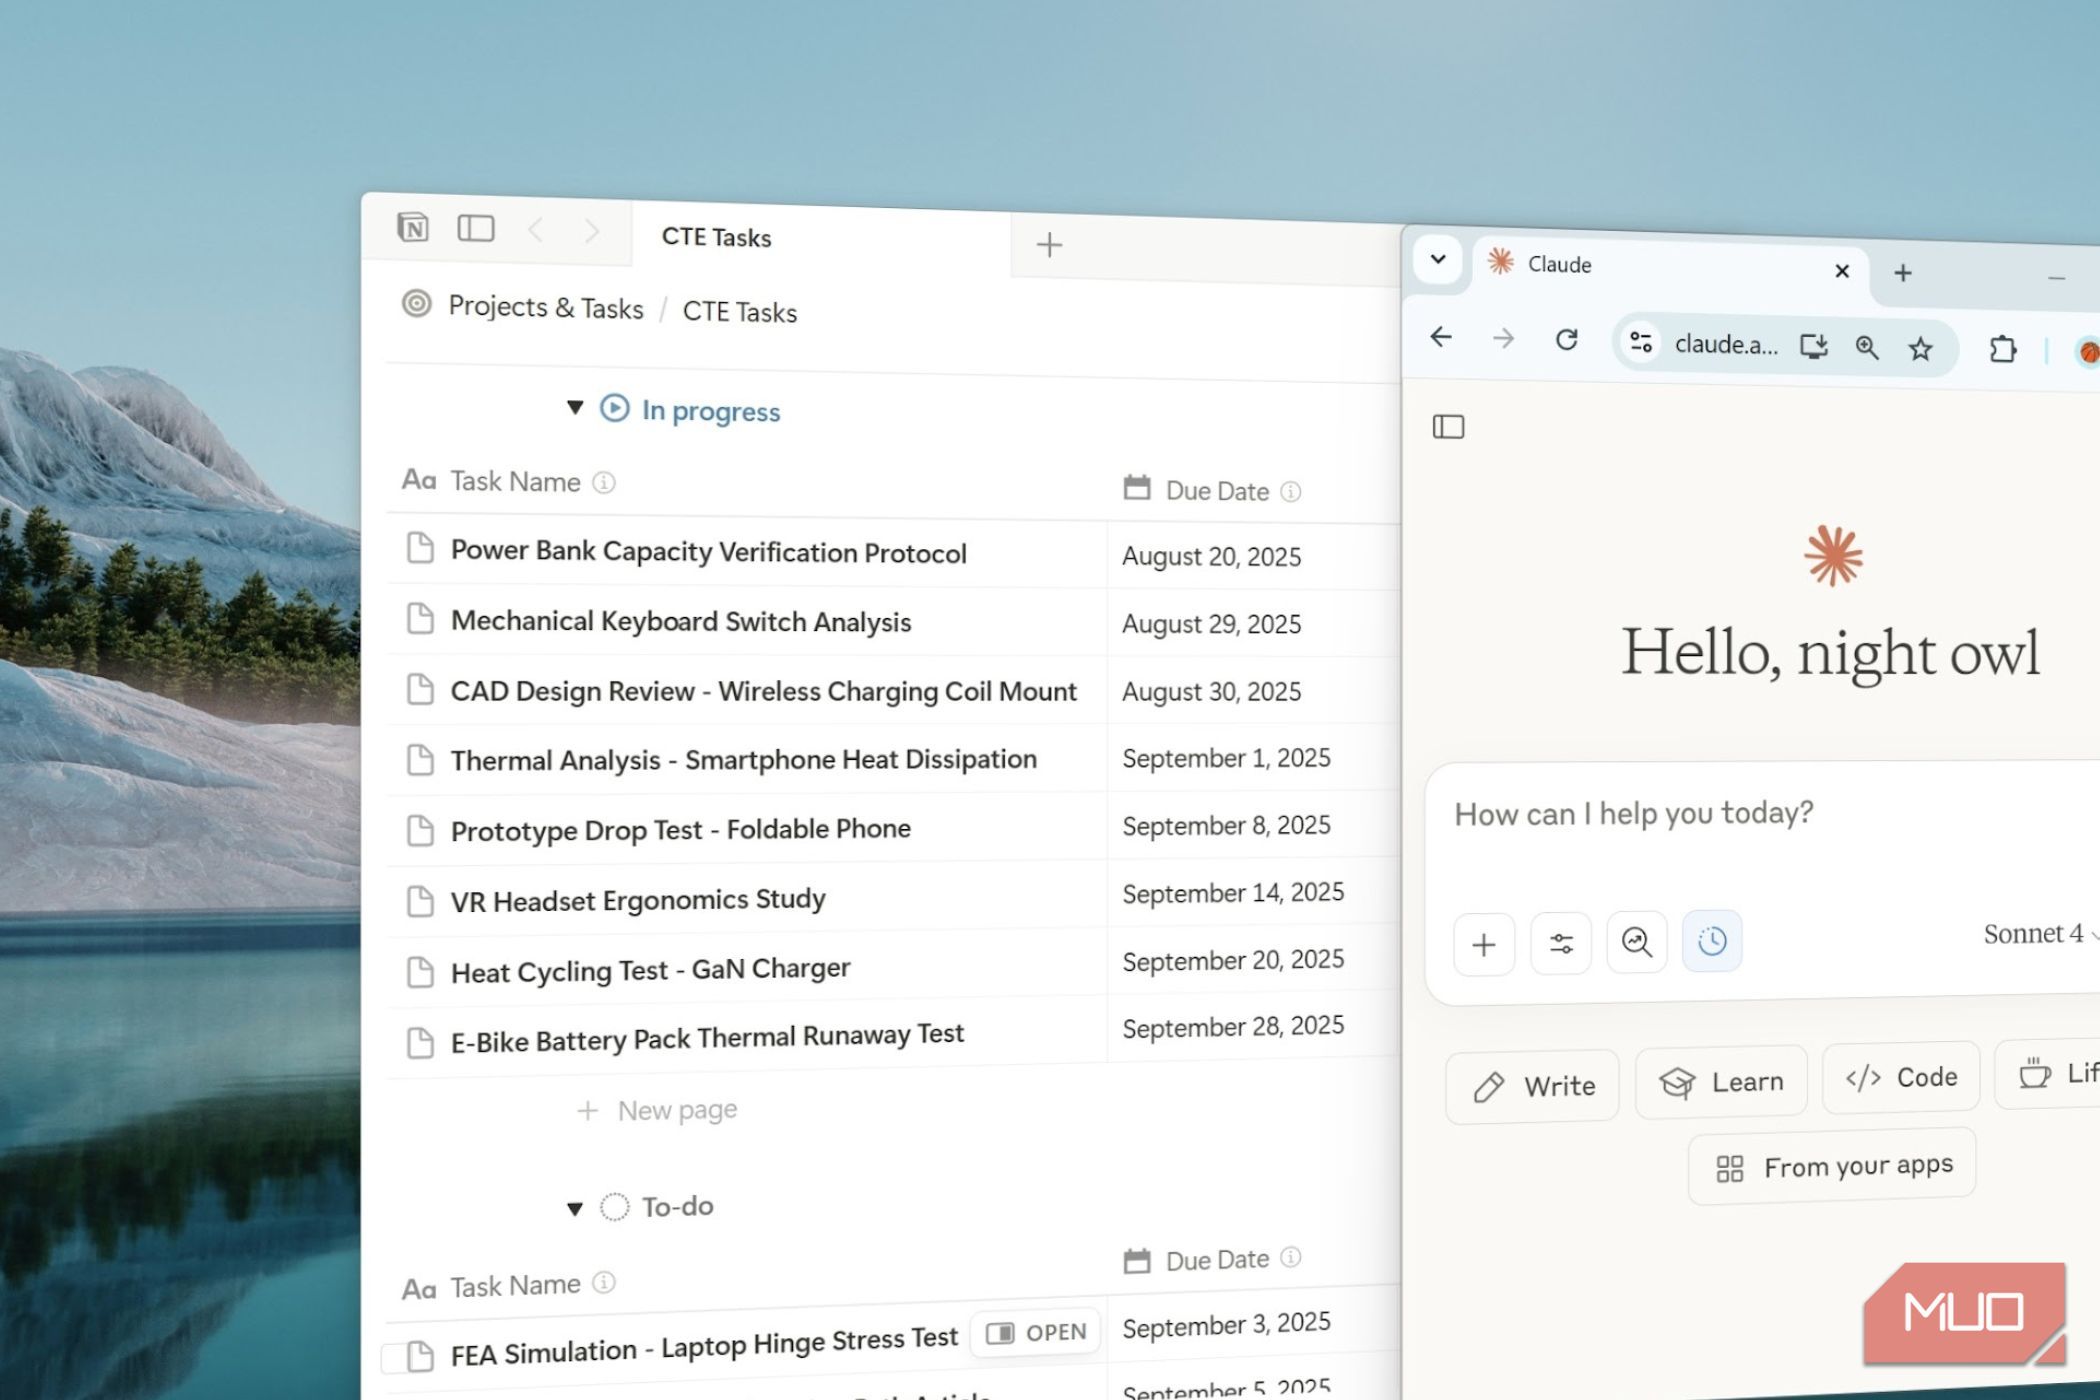Image resolution: width=2100 pixels, height=1400 pixels.
Task: Click browser back arrow in Claude window
Action: coord(1441,337)
